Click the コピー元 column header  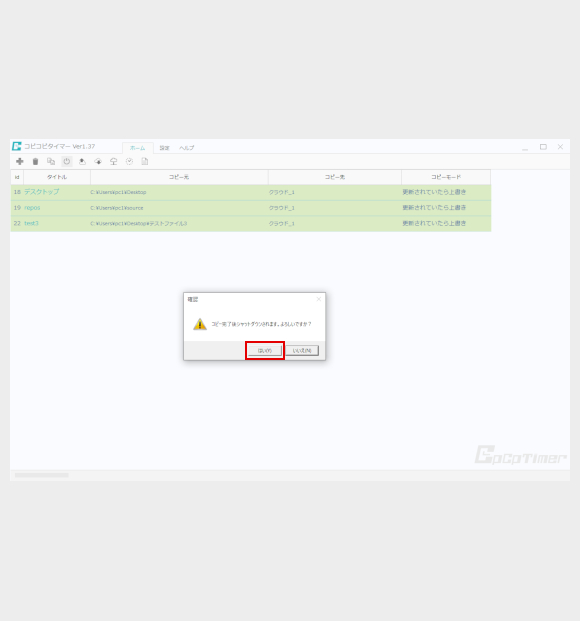point(179,177)
